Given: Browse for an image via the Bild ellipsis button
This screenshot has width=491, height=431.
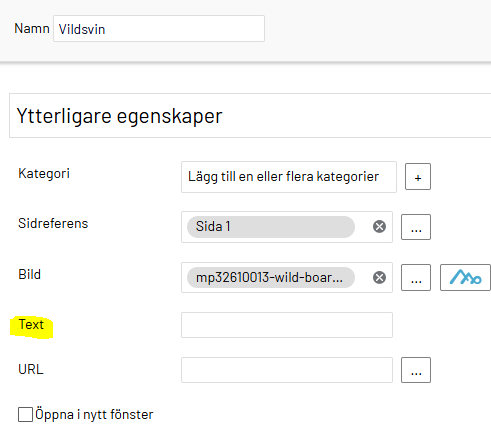Looking at the screenshot, I should (x=416, y=278).
